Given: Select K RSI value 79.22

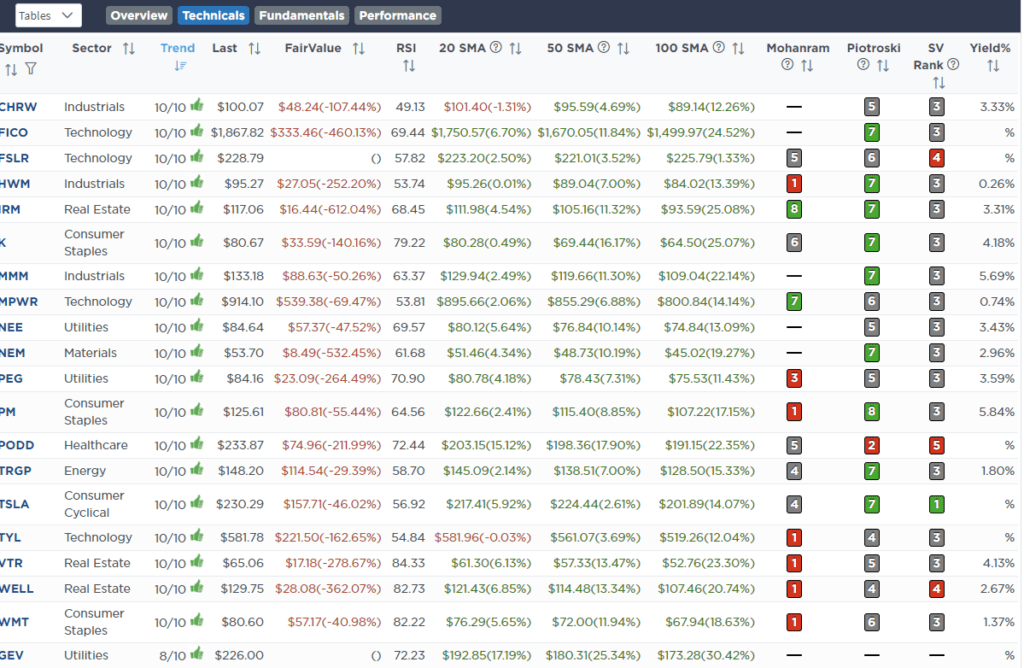Looking at the screenshot, I should click(x=409, y=243).
